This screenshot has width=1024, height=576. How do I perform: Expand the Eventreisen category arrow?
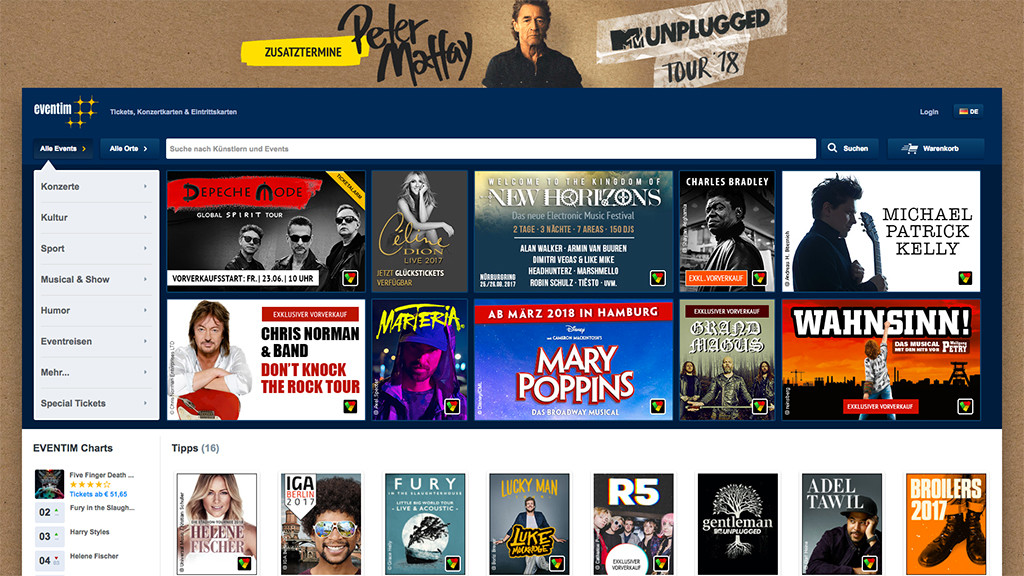[145, 342]
